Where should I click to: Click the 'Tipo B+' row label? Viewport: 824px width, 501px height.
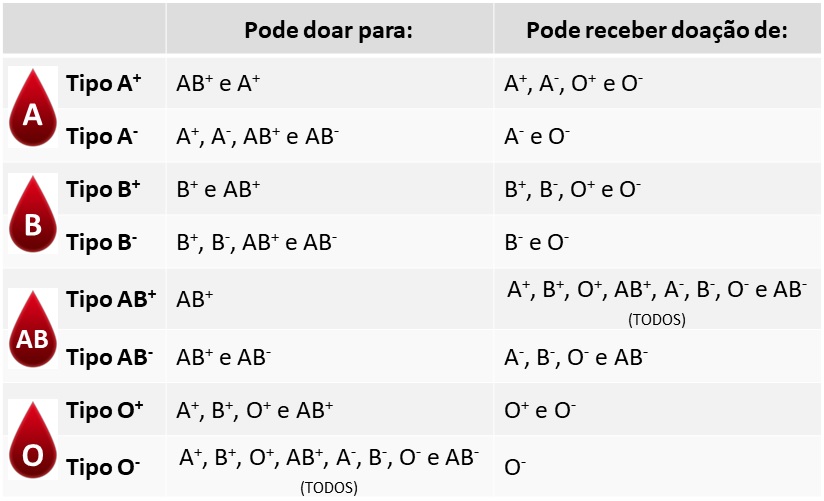103,189
